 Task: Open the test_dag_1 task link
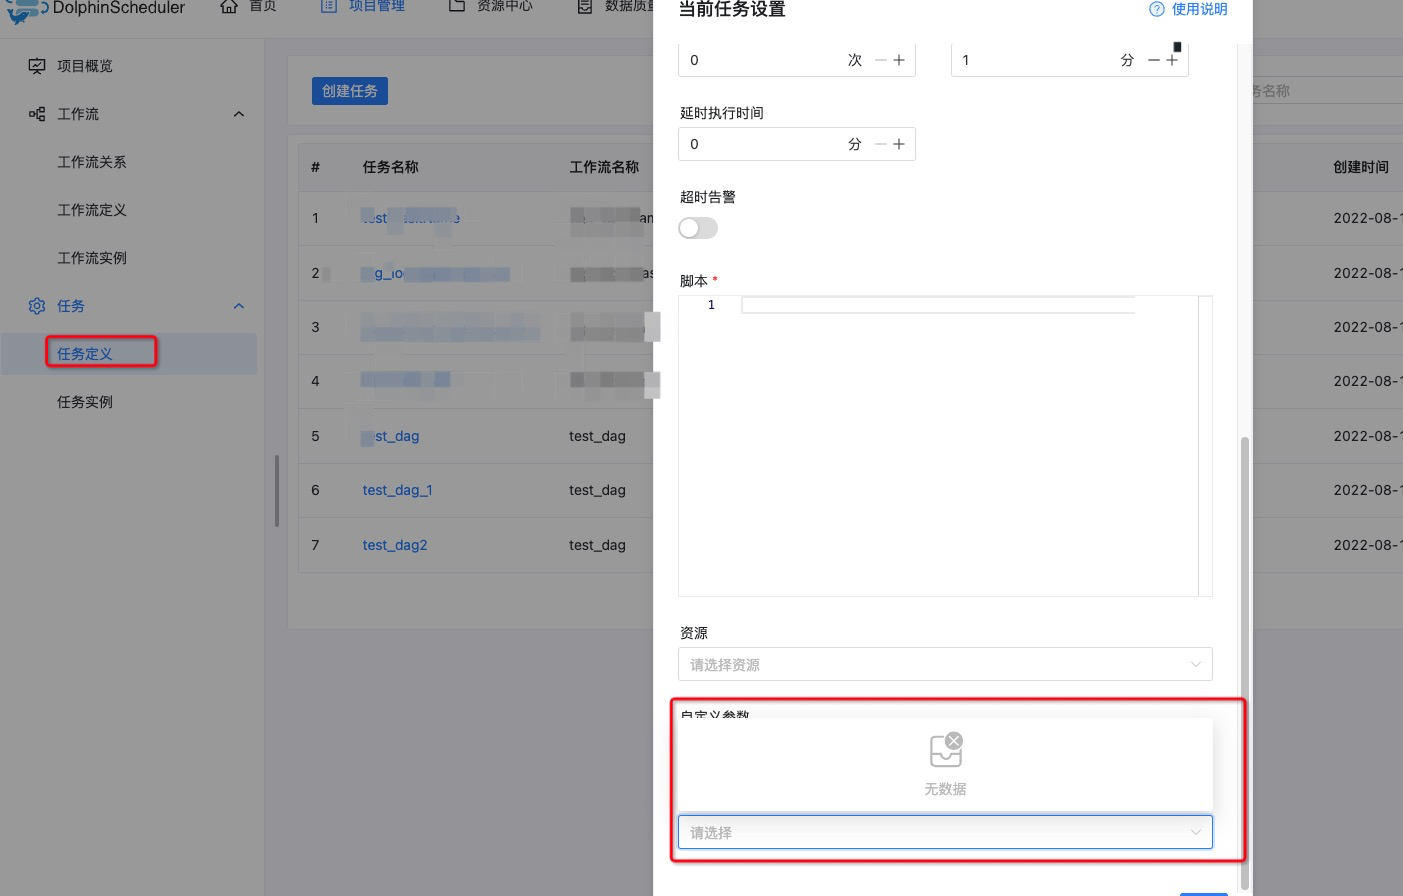397,490
